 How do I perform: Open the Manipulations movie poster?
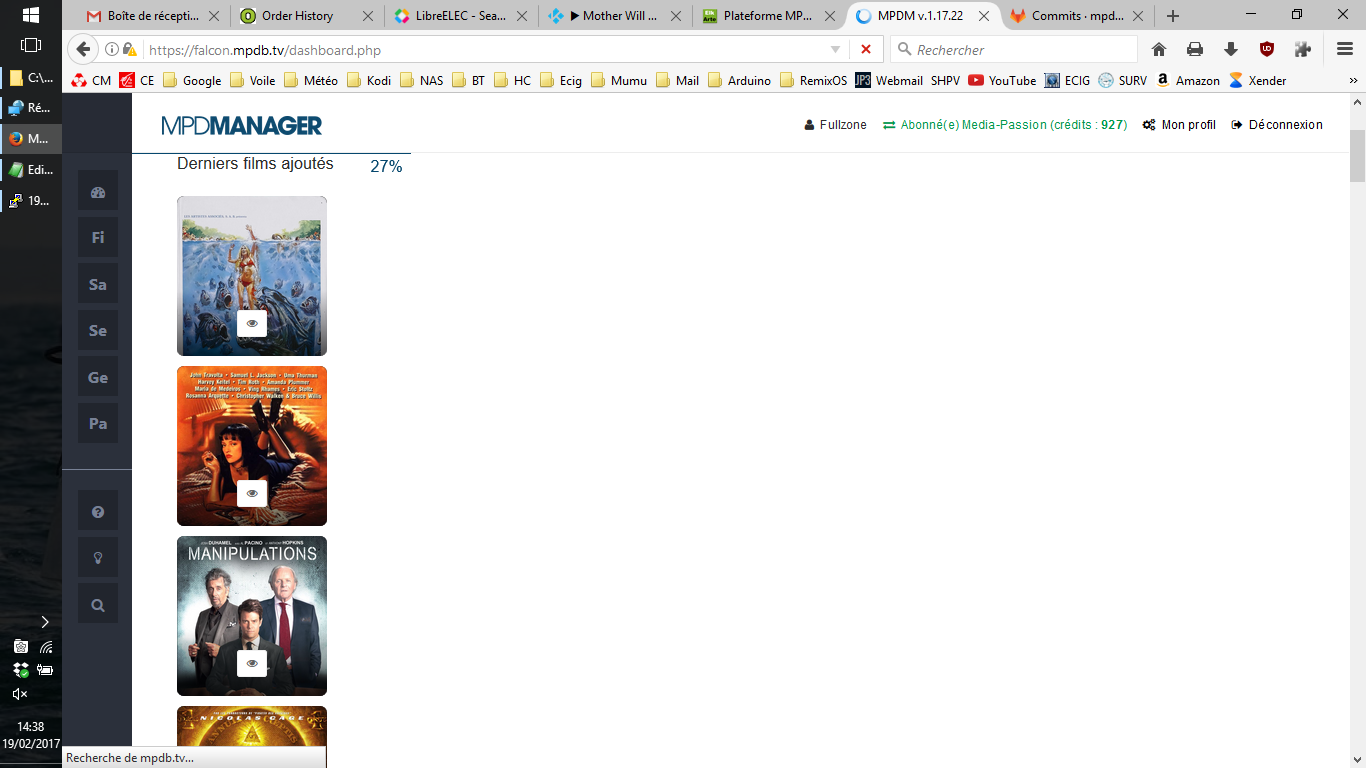point(252,616)
